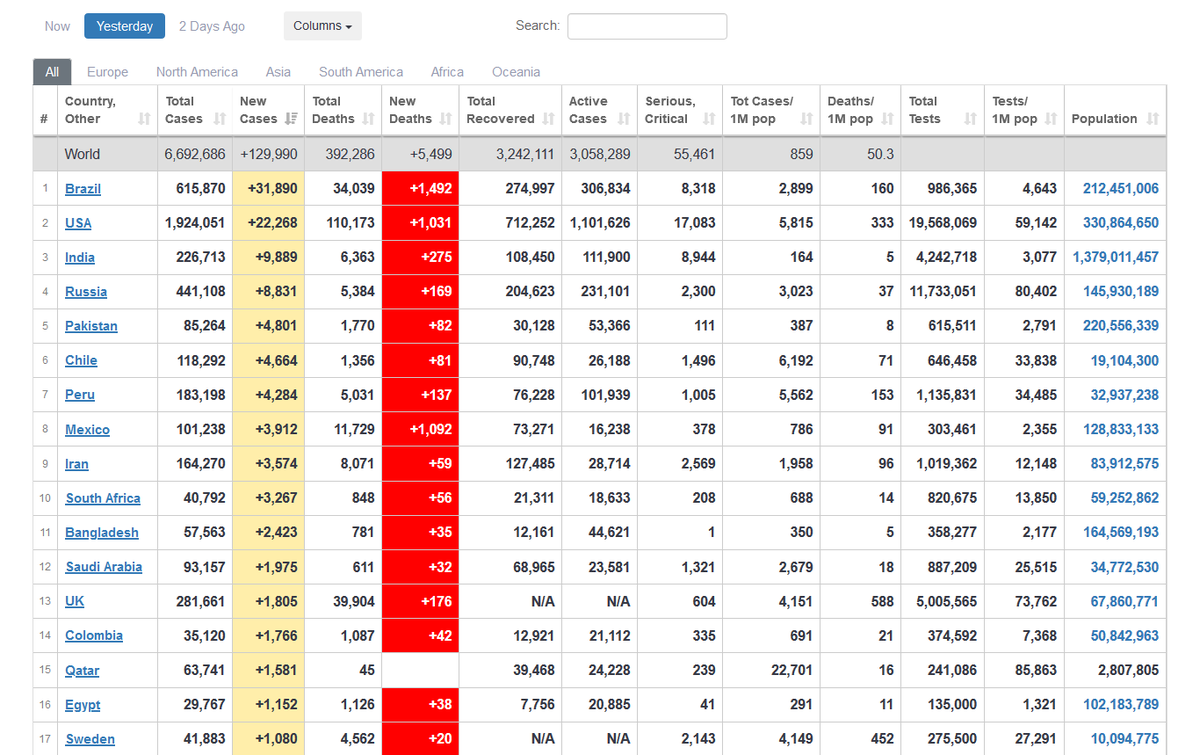This screenshot has width=1200, height=755.
Task: Select Iran total recovered 127,485
Action: pyautogui.click(x=530, y=464)
